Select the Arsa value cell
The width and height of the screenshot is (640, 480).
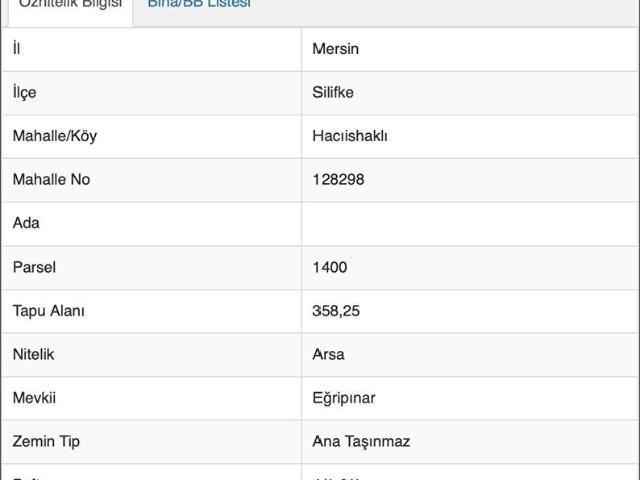[328, 354]
